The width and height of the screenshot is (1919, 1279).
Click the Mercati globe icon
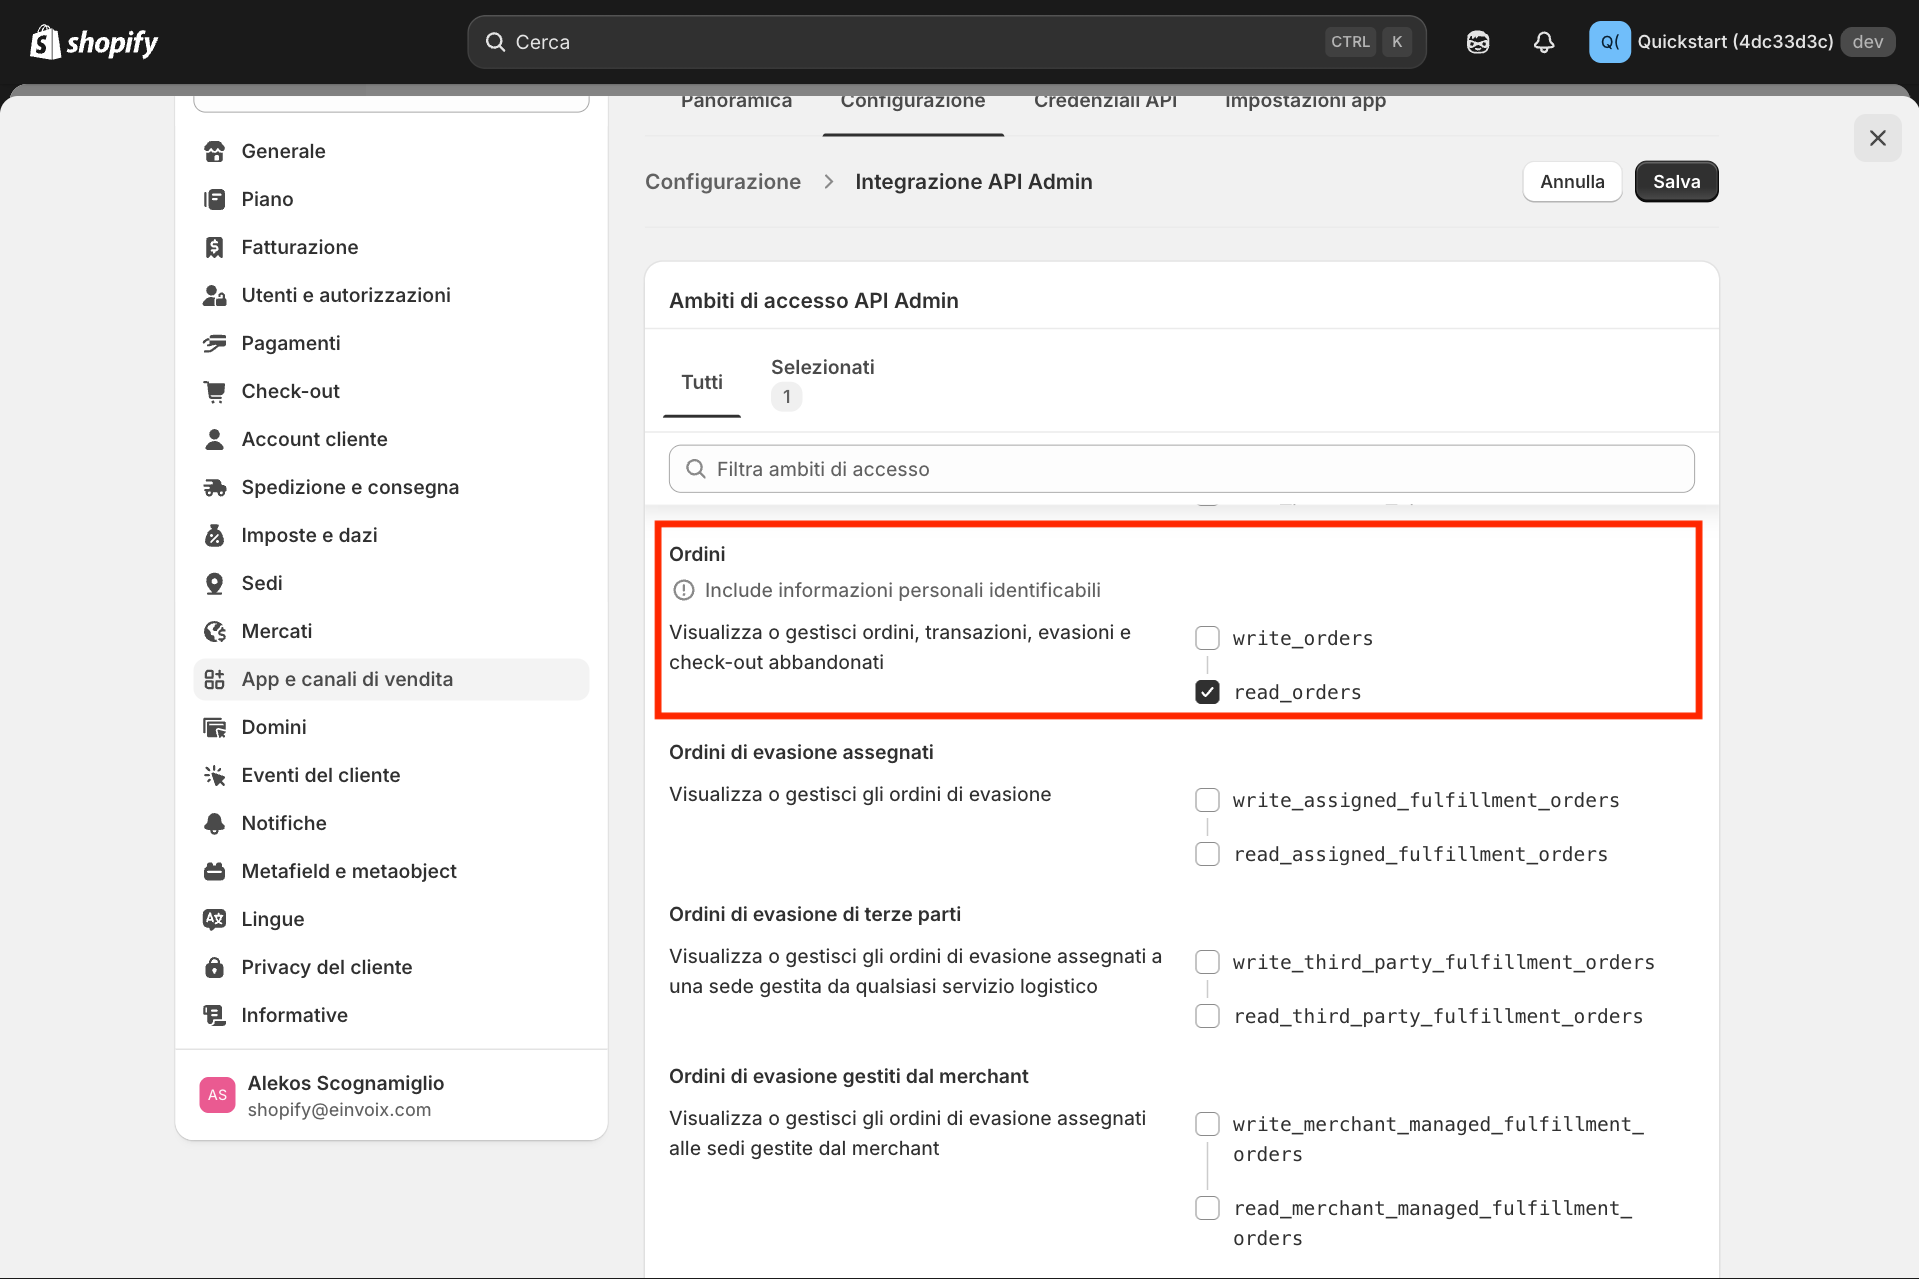214,631
